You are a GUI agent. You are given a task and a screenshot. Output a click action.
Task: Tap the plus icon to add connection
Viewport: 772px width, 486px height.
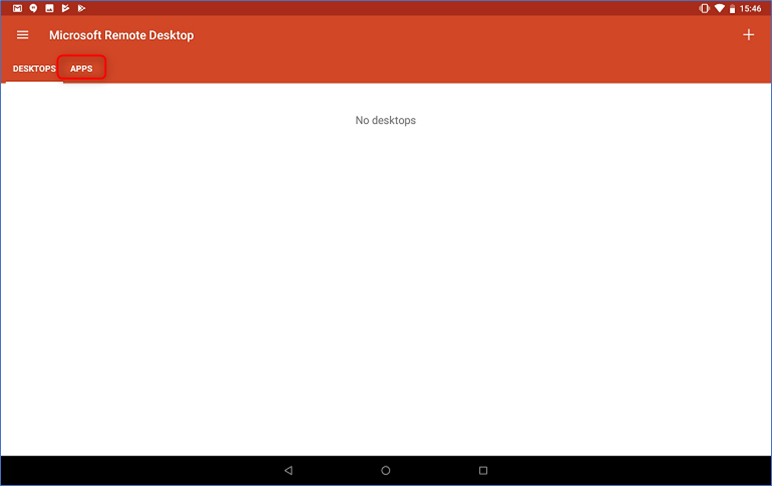(x=748, y=35)
